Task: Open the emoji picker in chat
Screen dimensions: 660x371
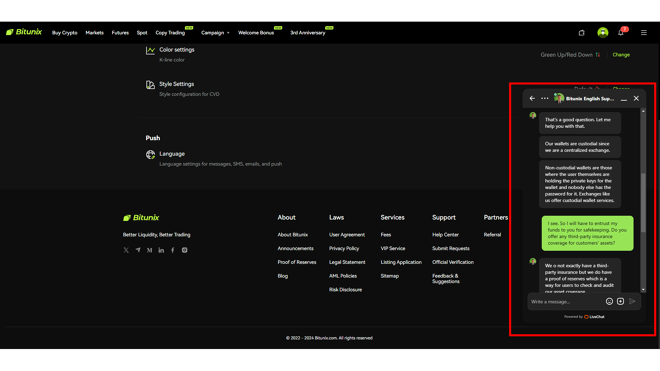Action: coord(609,302)
